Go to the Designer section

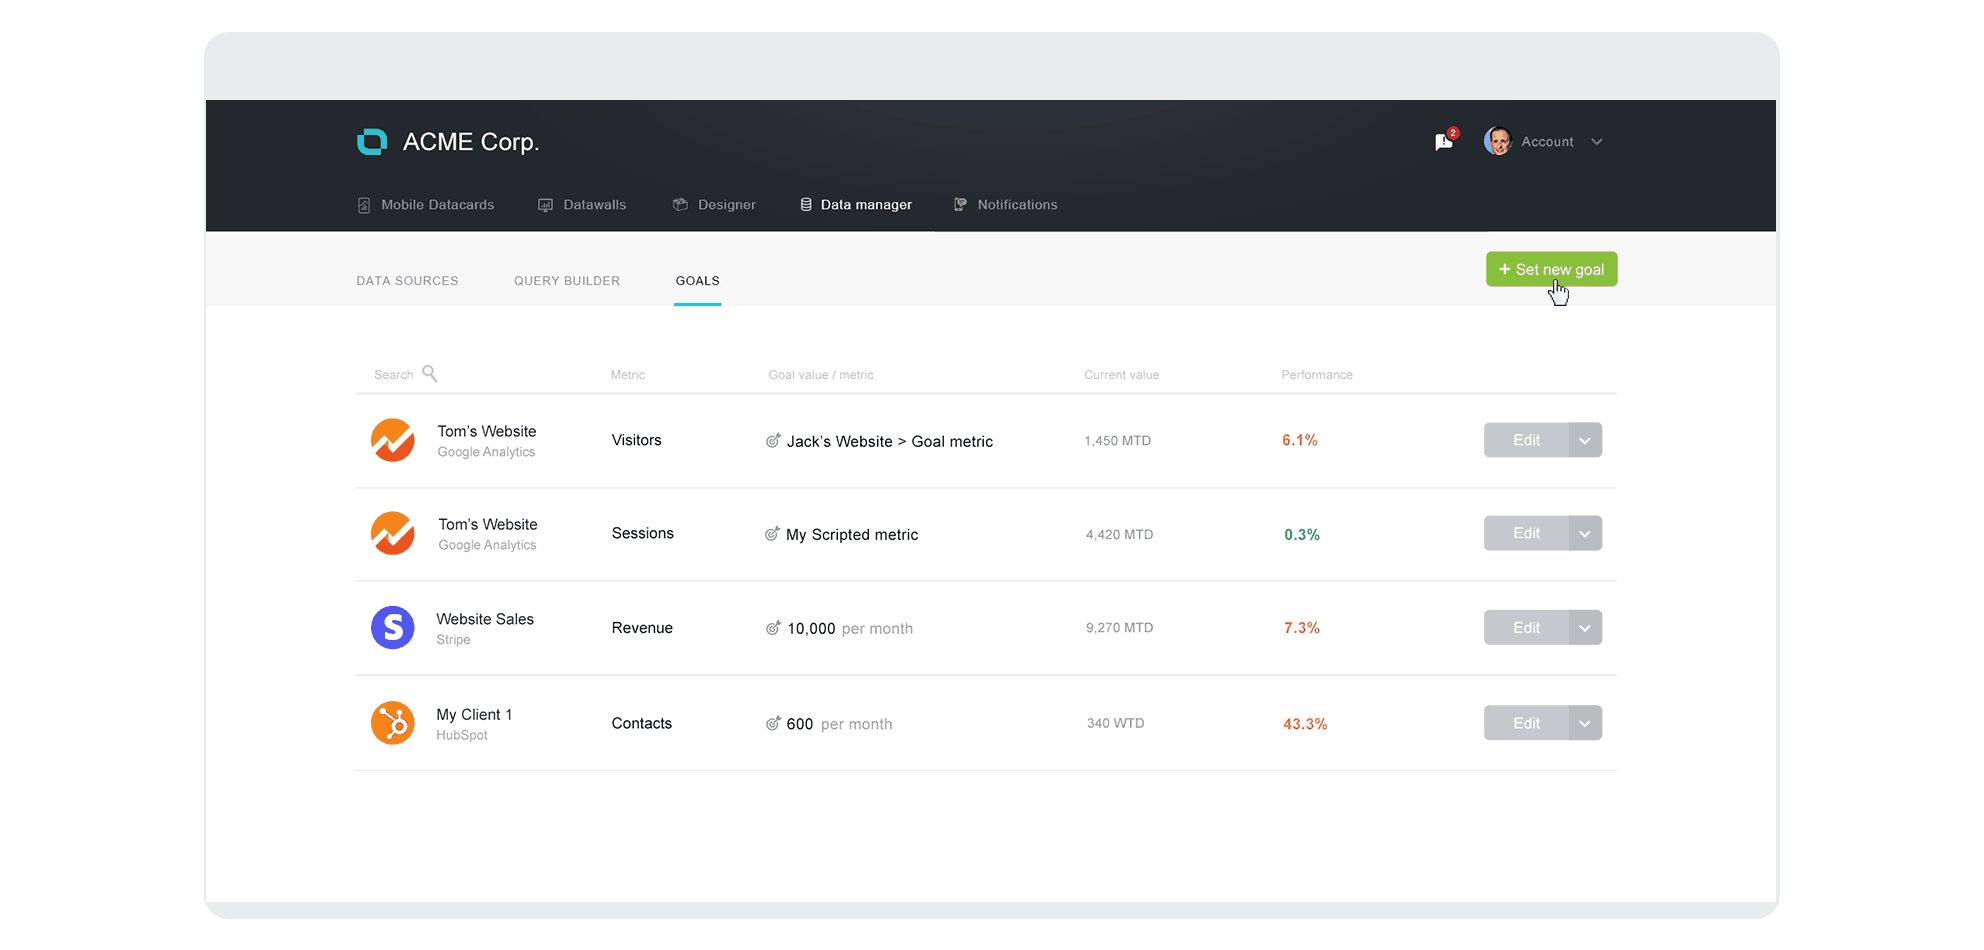(x=715, y=205)
